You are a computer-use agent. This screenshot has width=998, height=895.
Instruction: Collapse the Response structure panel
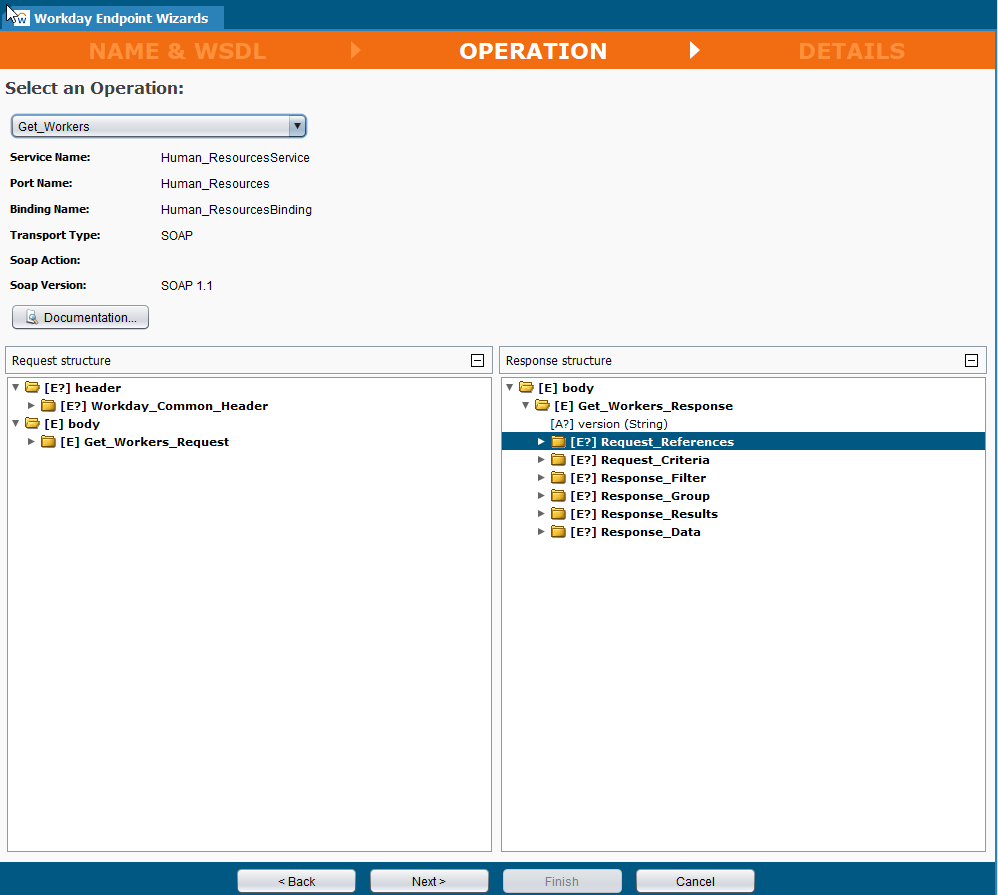[x=971, y=361]
